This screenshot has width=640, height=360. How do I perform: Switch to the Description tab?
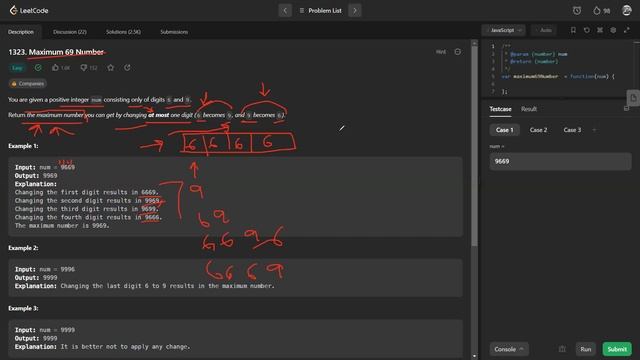[x=21, y=32]
